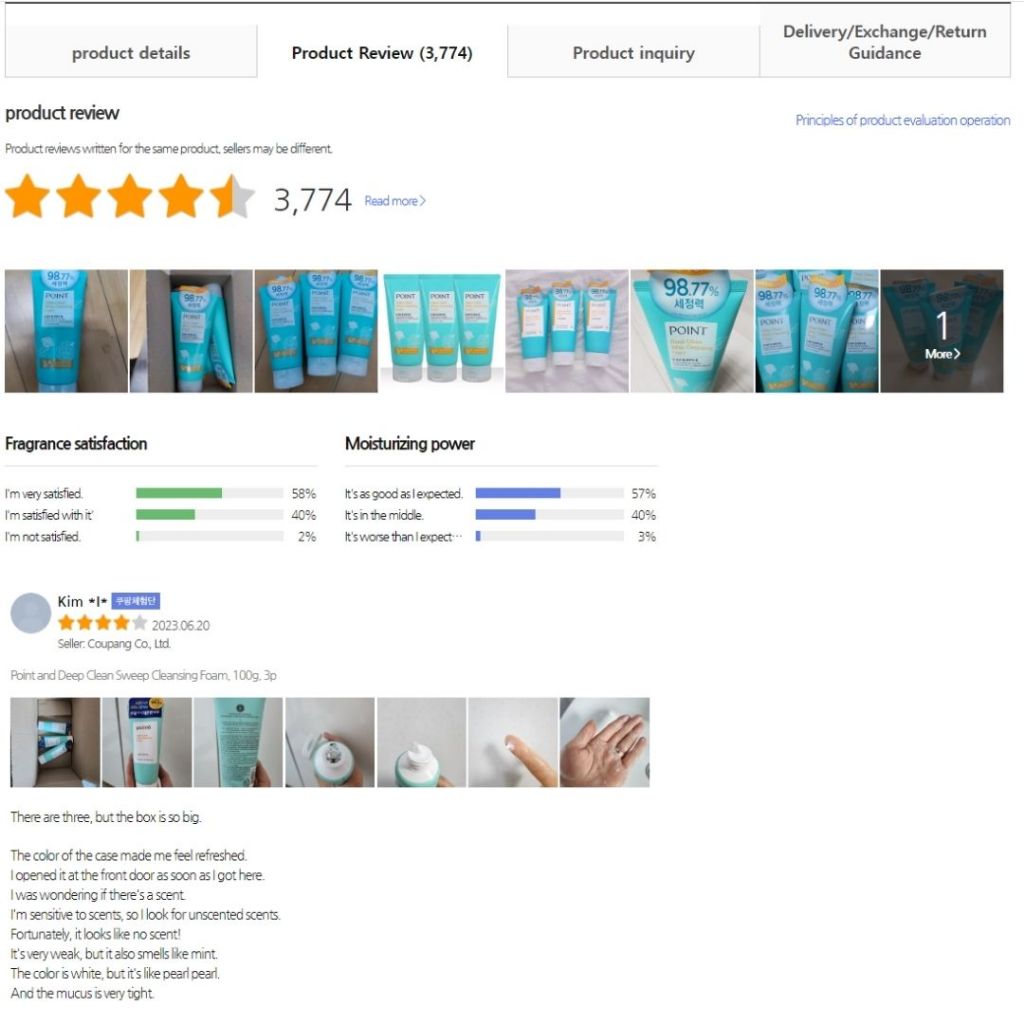The width and height of the screenshot is (1024, 1024).
Task: Open first review photo of blue tube
Action: point(67,331)
